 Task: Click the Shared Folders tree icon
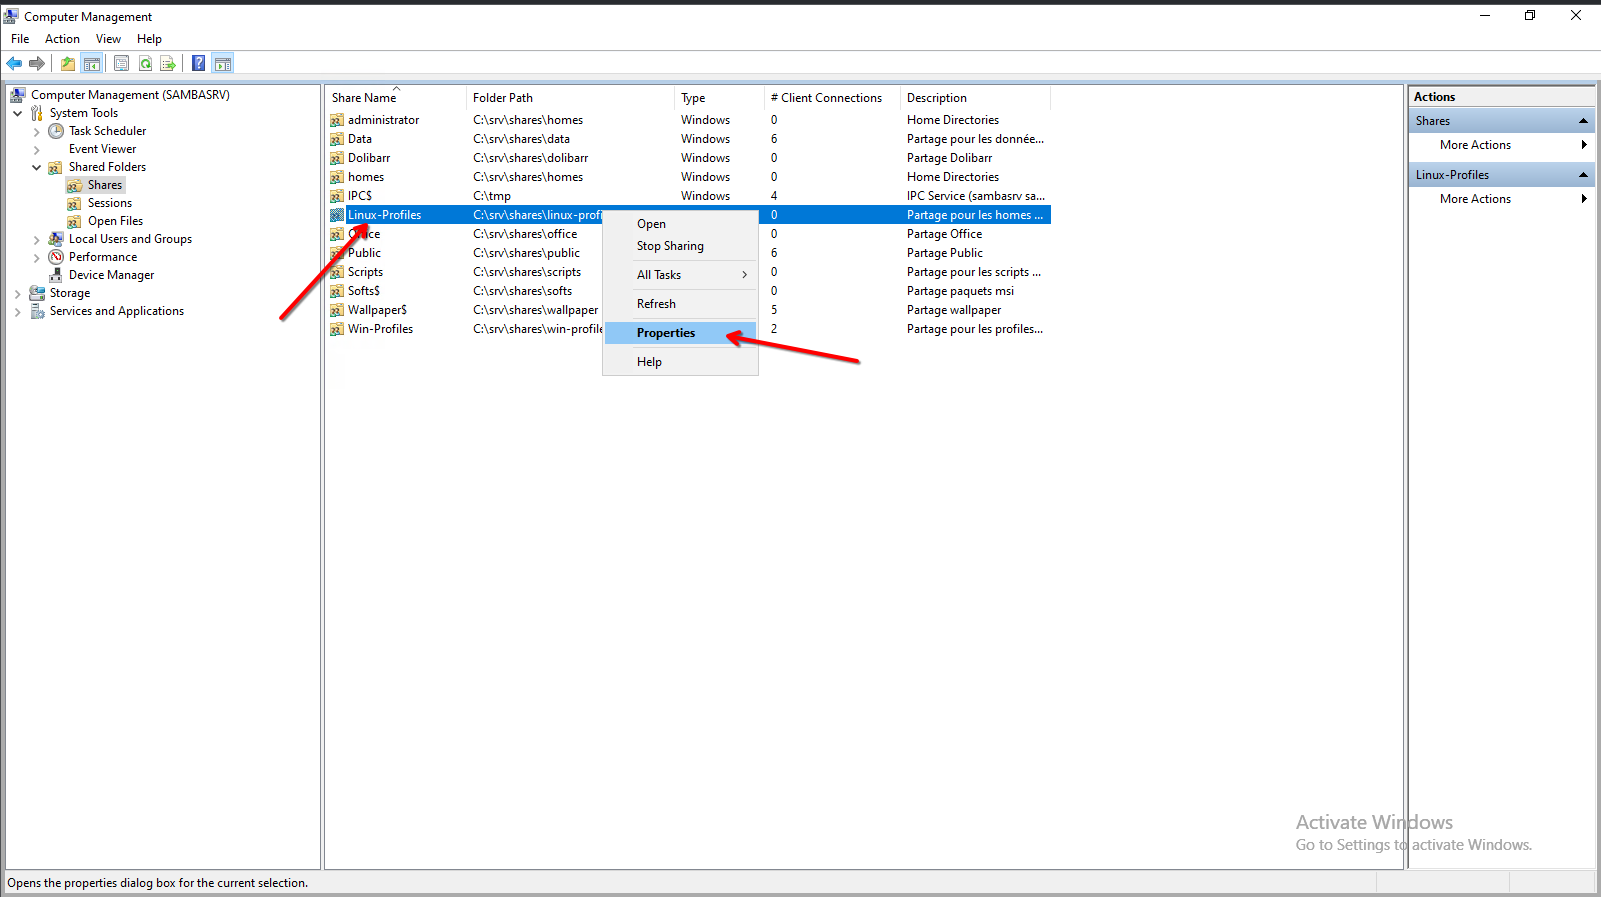56,167
